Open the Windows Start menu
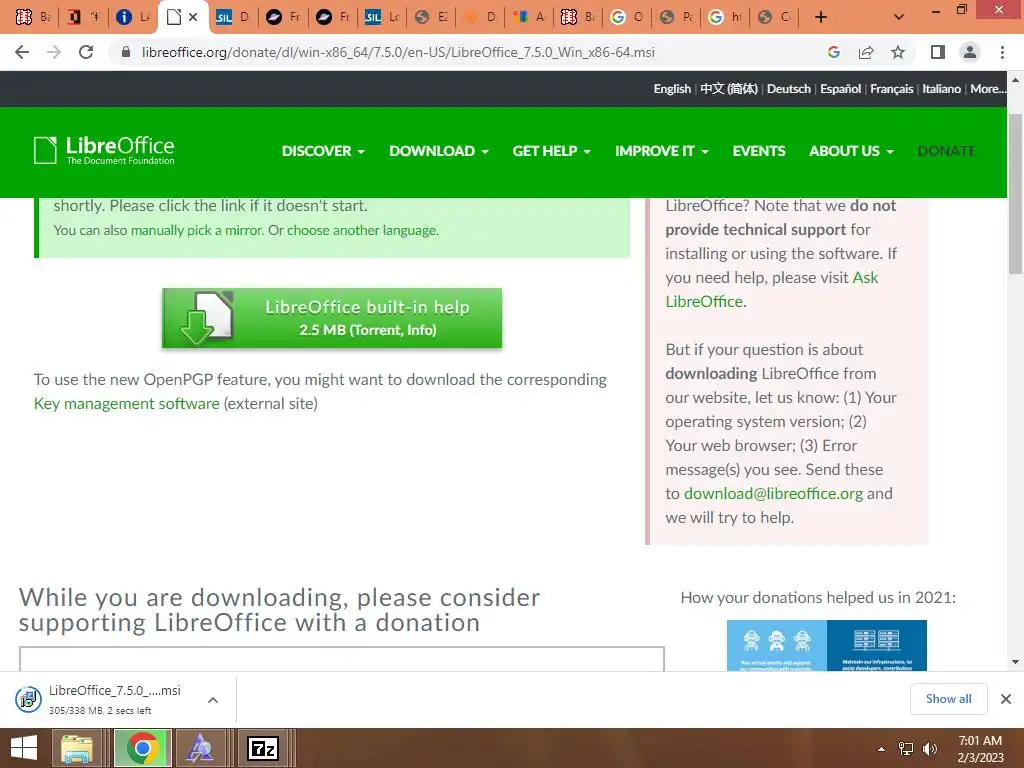 [24, 748]
